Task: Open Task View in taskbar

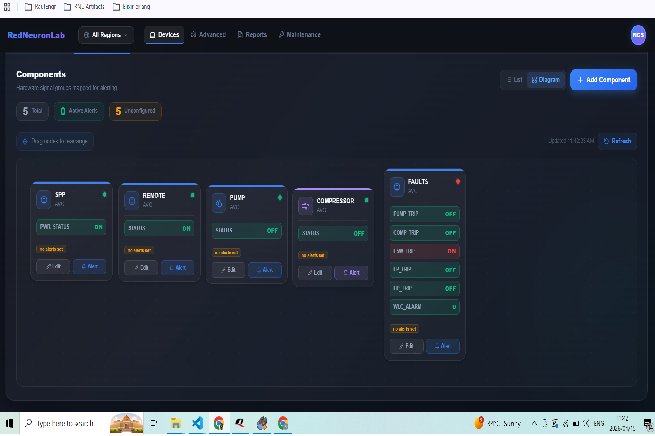Action: (x=154, y=423)
